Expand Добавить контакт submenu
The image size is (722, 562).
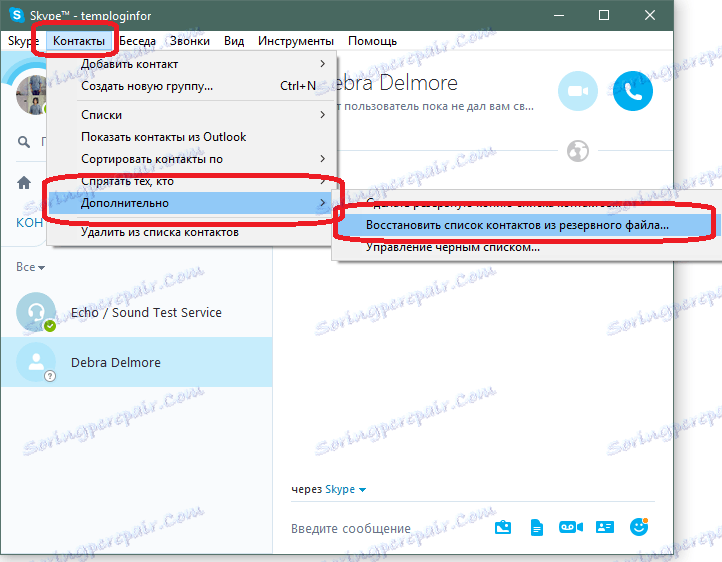192,64
